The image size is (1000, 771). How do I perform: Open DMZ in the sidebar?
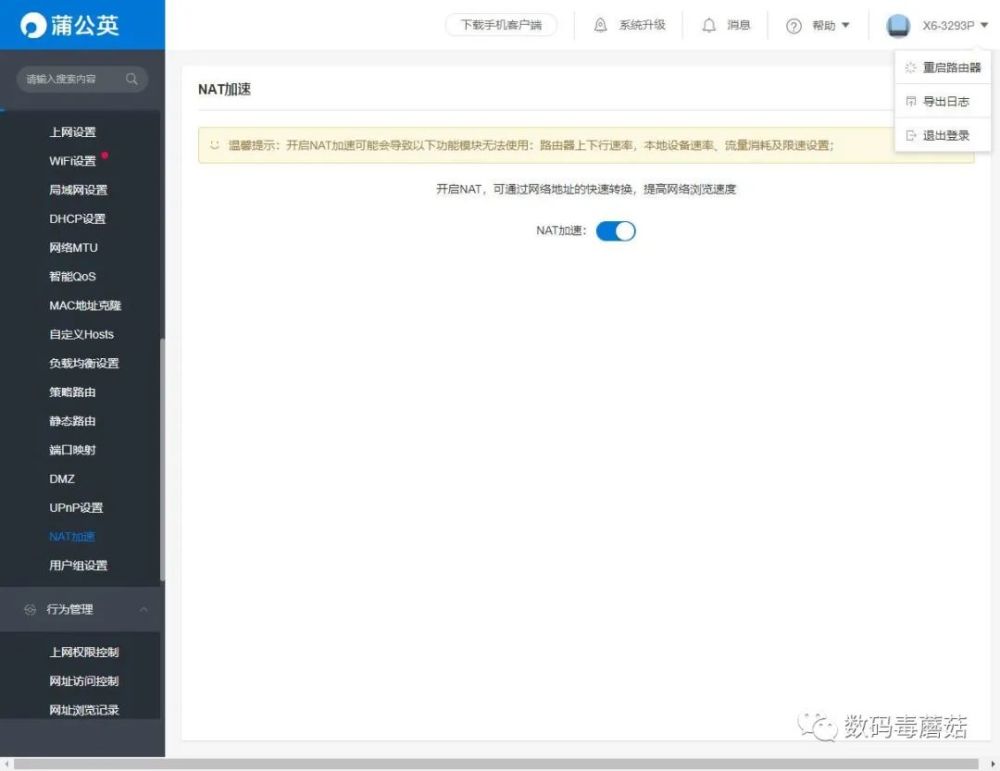tap(62, 479)
